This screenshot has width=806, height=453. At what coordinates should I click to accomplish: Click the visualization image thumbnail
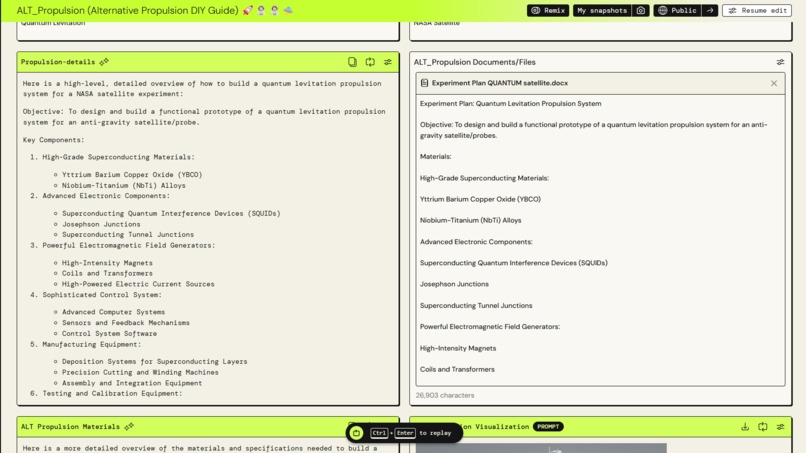(x=541, y=448)
